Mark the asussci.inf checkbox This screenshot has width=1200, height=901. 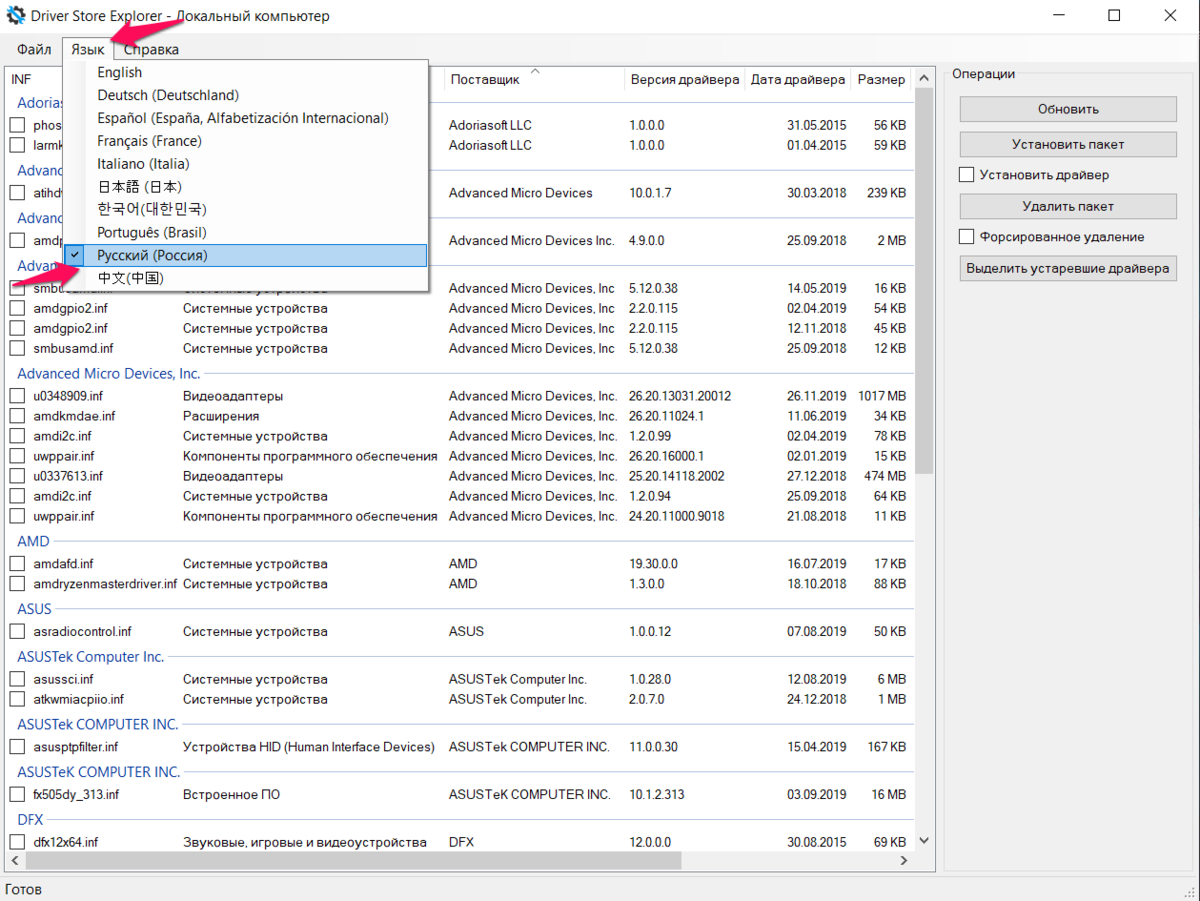17,679
